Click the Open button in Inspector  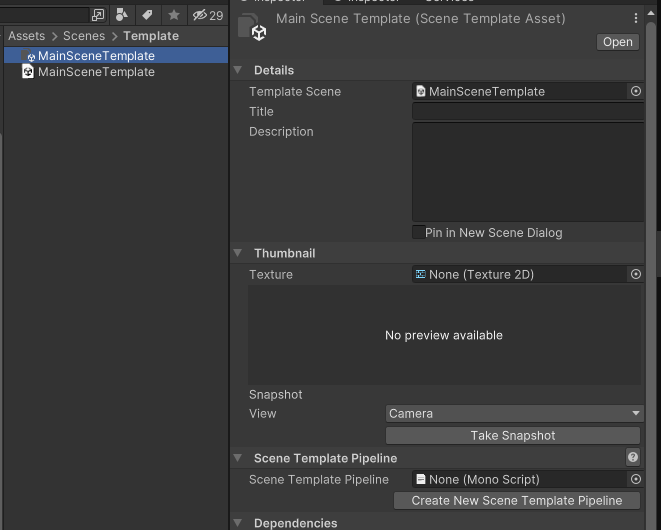pos(618,42)
